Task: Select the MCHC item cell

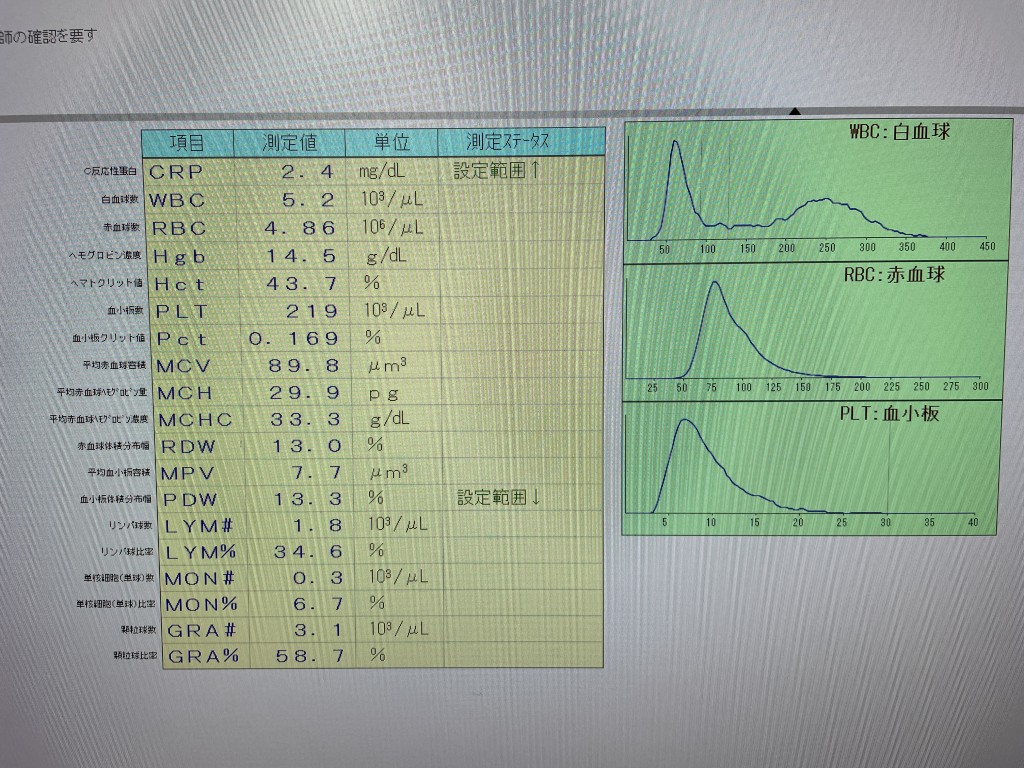Action: click(202, 420)
